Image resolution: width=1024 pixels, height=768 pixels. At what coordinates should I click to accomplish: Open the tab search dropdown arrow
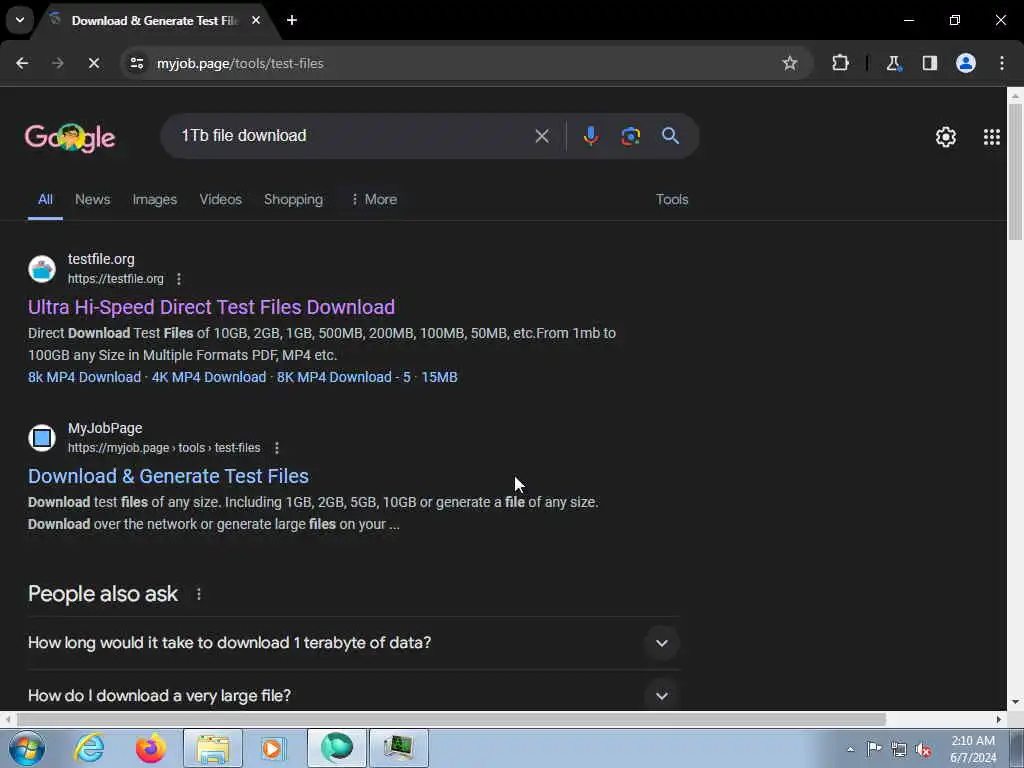20,20
